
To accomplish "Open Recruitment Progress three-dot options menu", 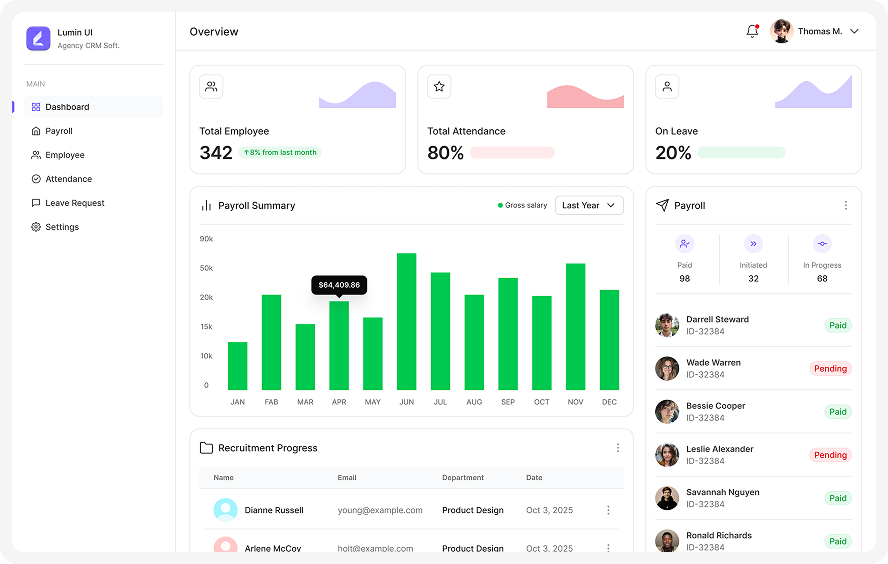I will pyautogui.click(x=617, y=448).
